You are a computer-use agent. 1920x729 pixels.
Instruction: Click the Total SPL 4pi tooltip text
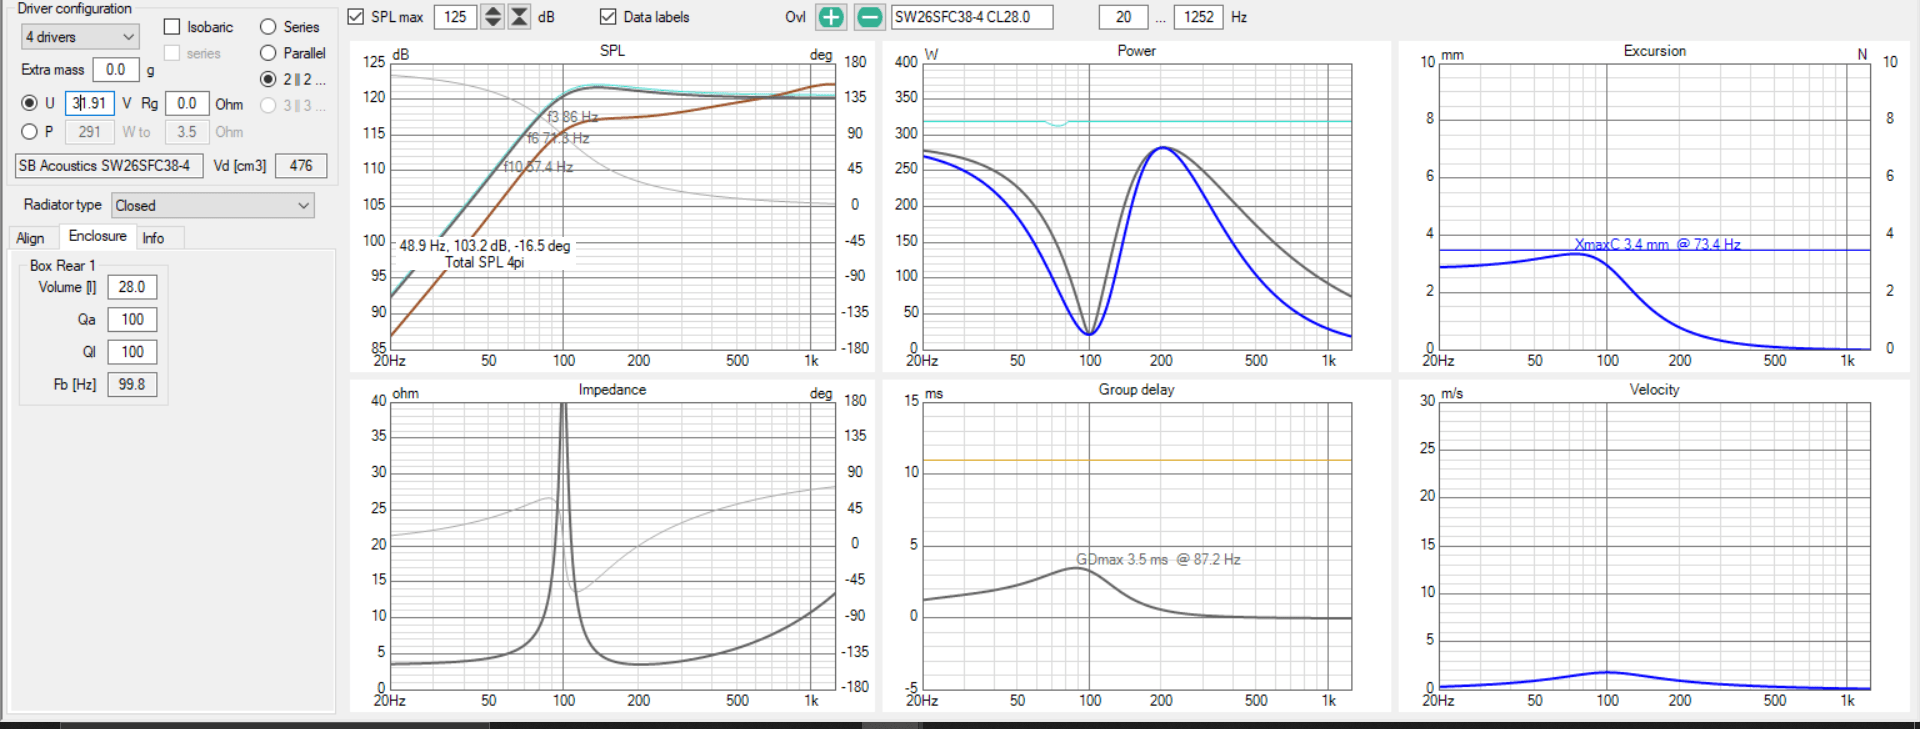tap(484, 263)
